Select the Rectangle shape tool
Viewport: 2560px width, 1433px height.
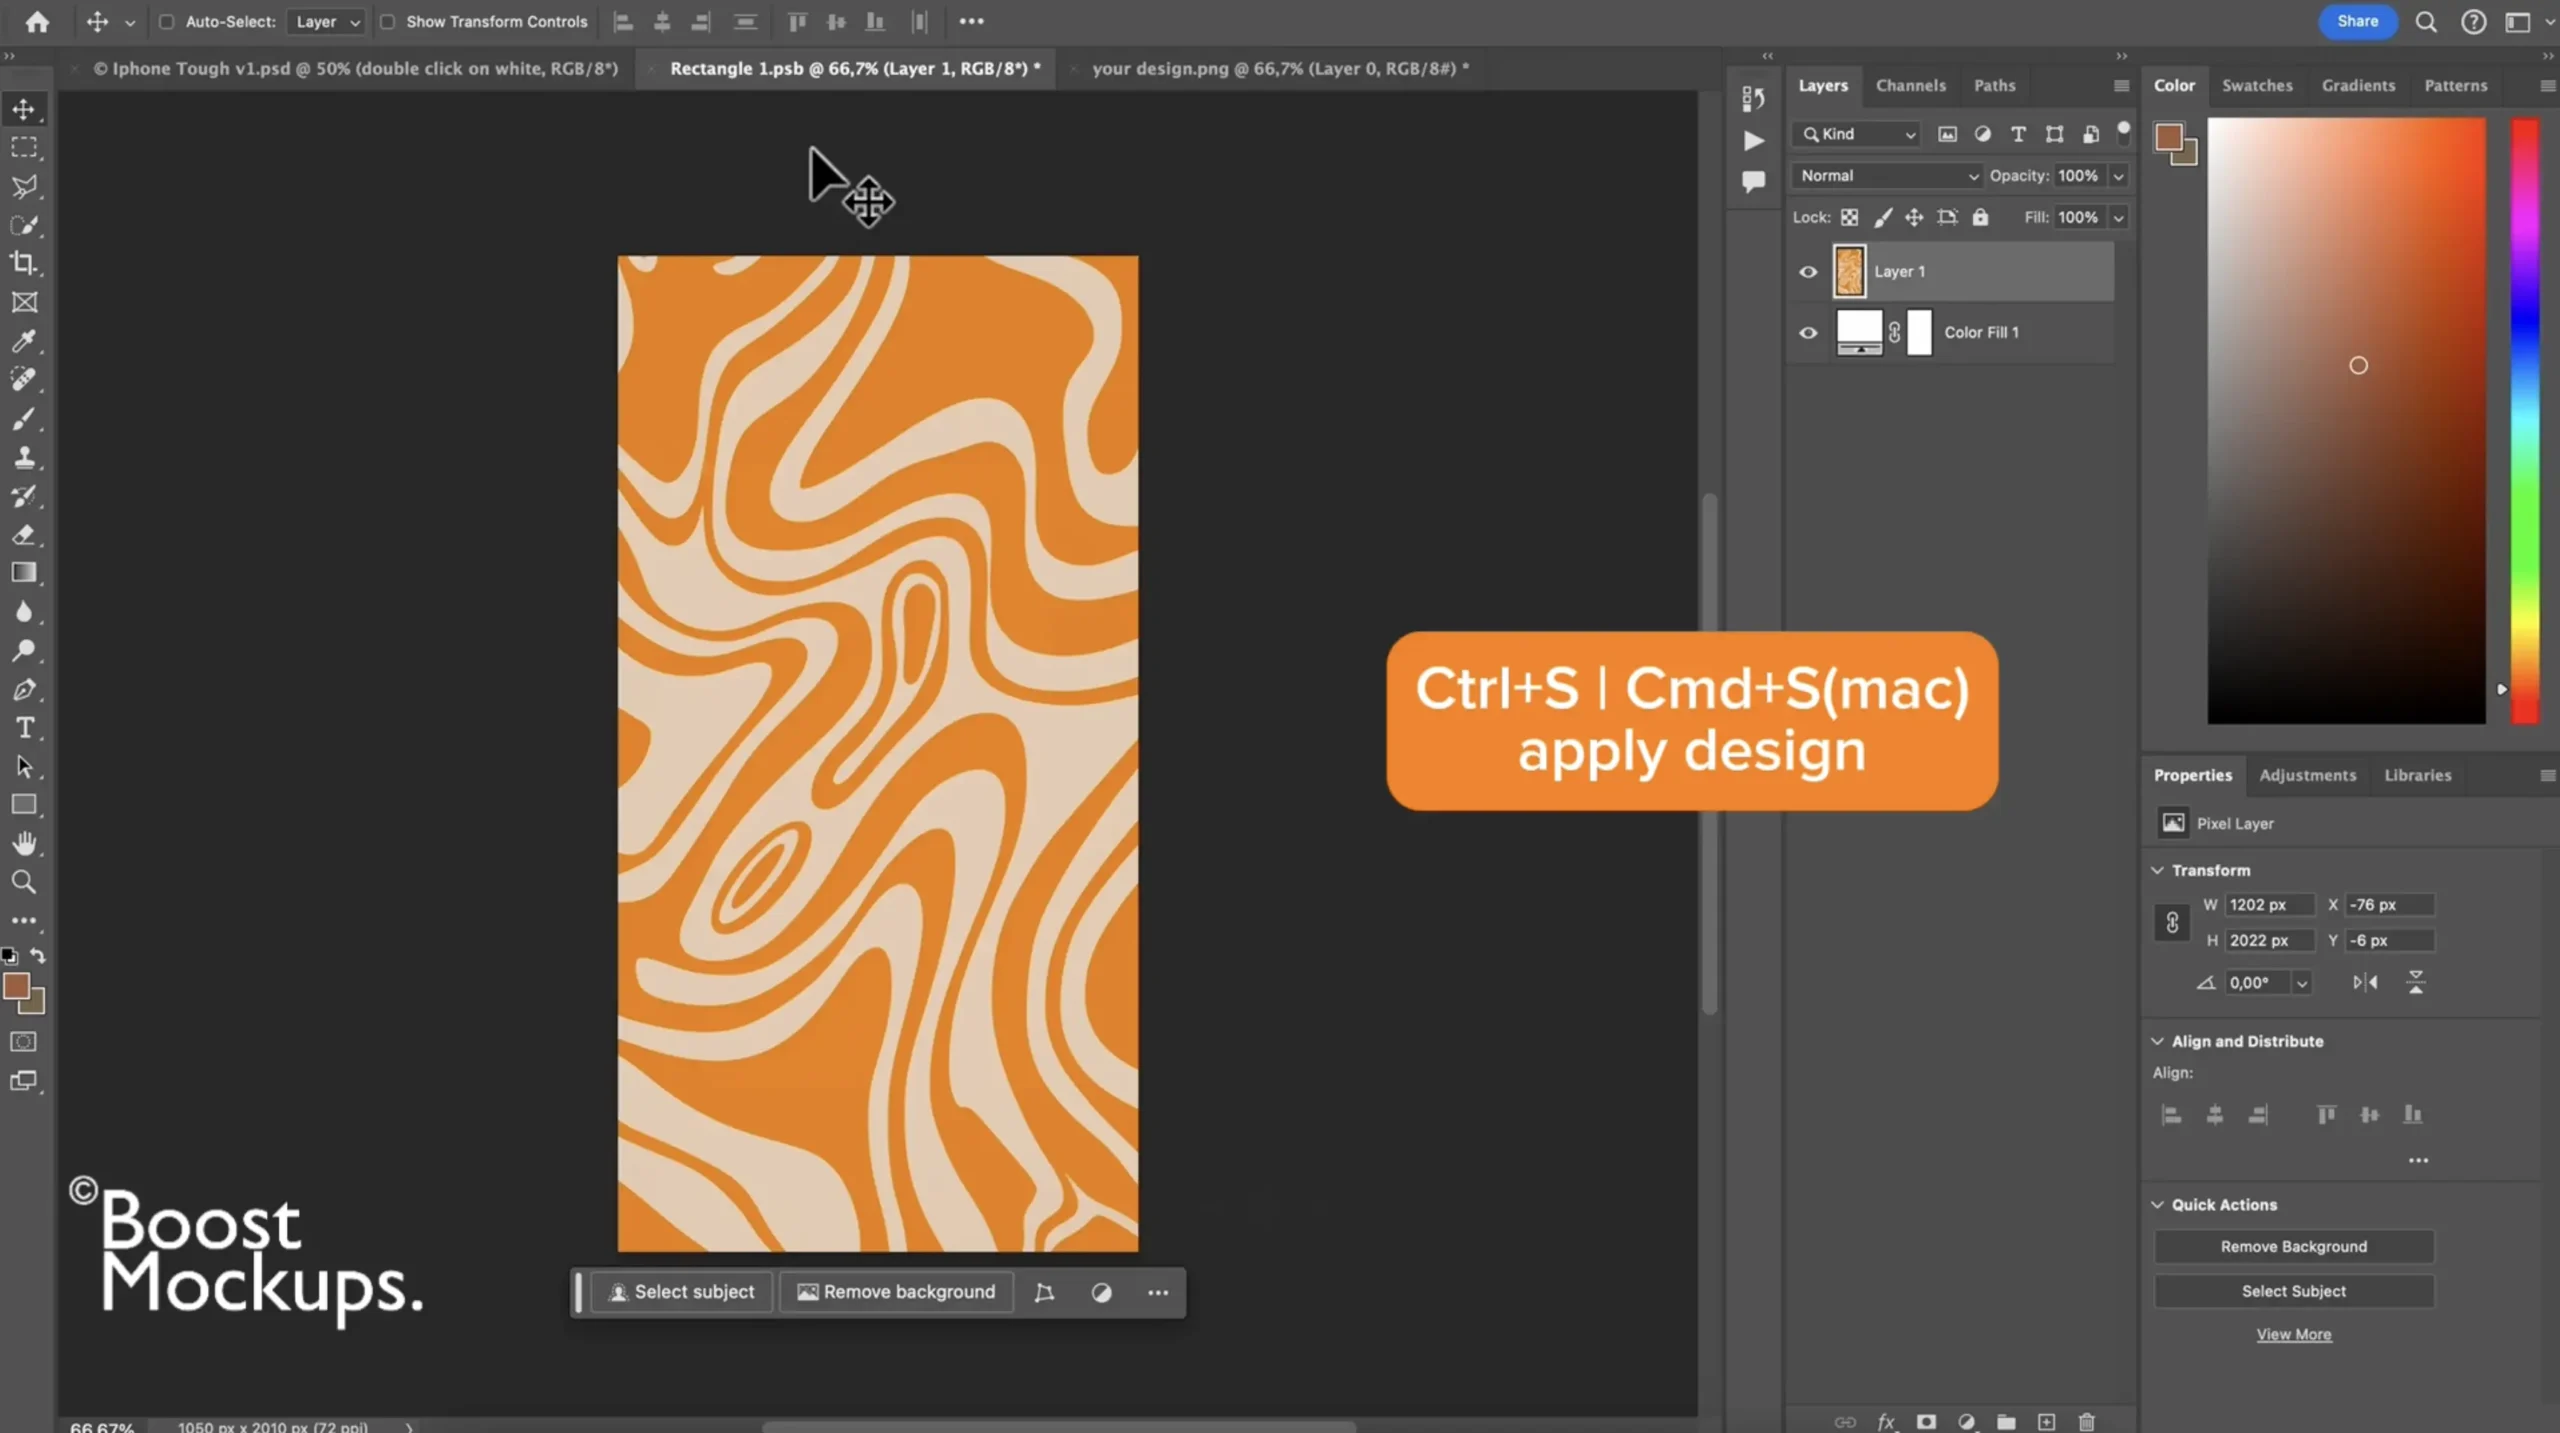pos(24,805)
